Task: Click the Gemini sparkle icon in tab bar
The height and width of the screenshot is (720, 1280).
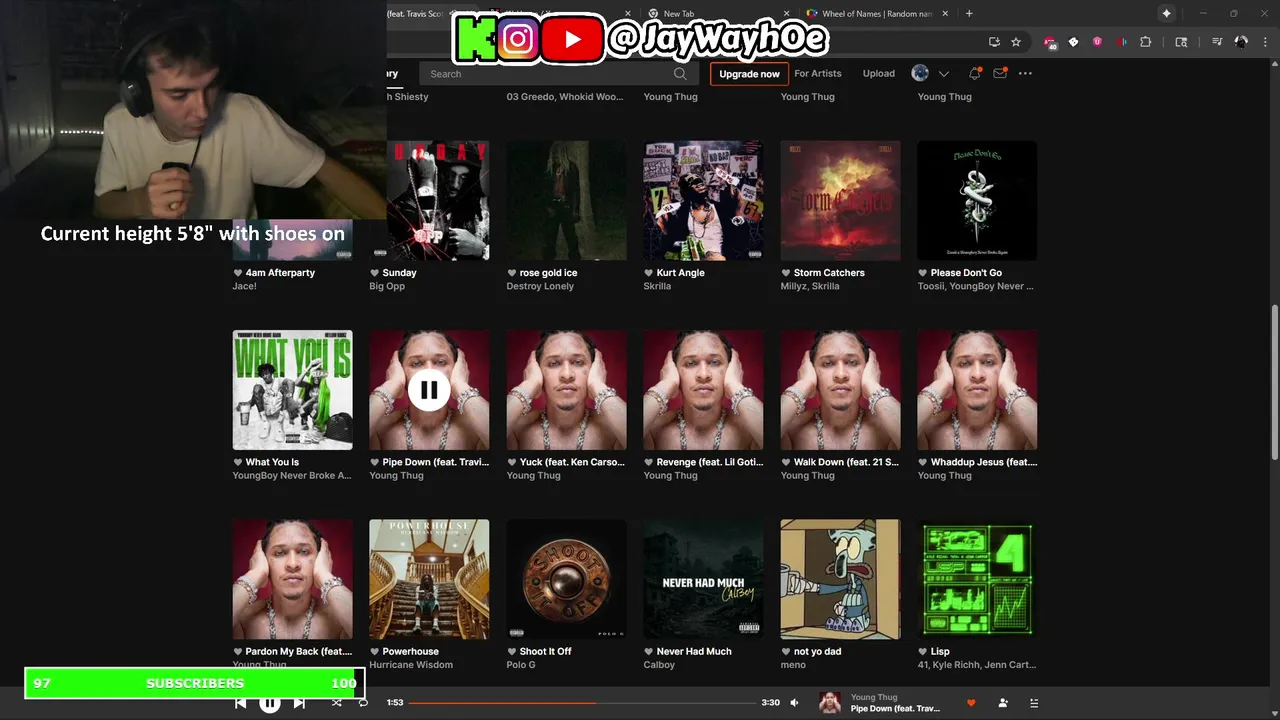Action: (1166, 14)
